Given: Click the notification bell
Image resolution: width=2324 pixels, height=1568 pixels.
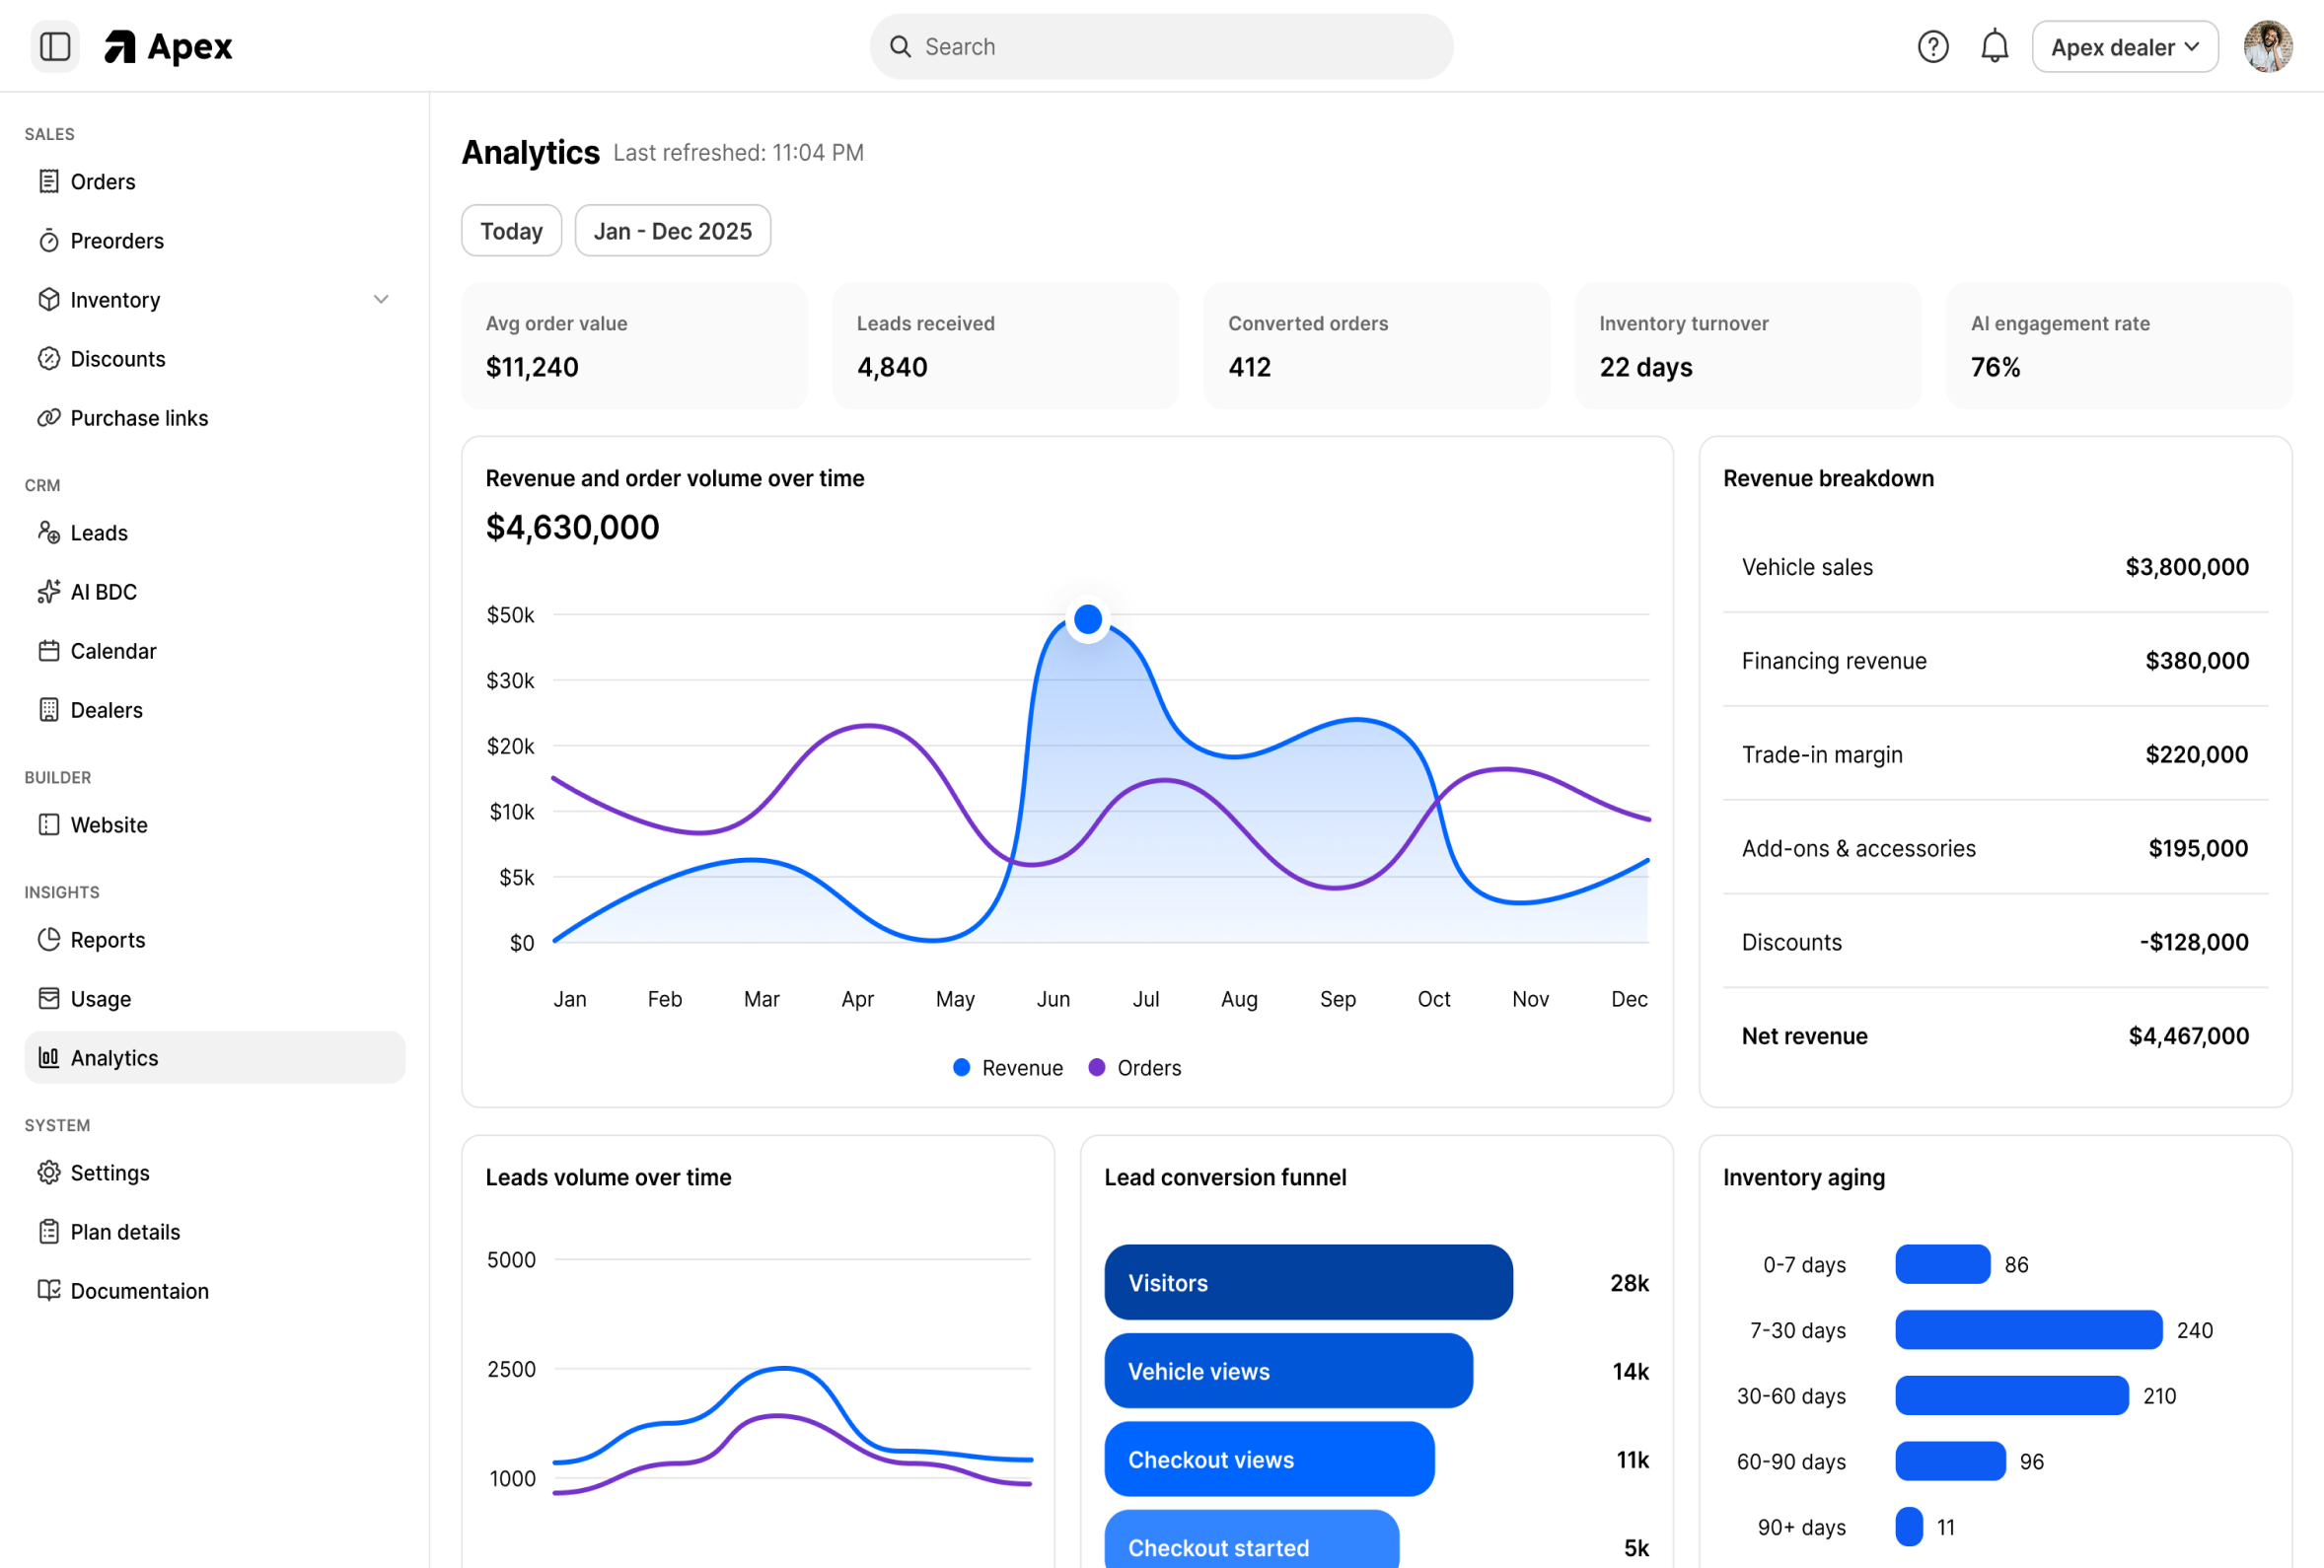Looking at the screenshot, I should [1995, 46].
